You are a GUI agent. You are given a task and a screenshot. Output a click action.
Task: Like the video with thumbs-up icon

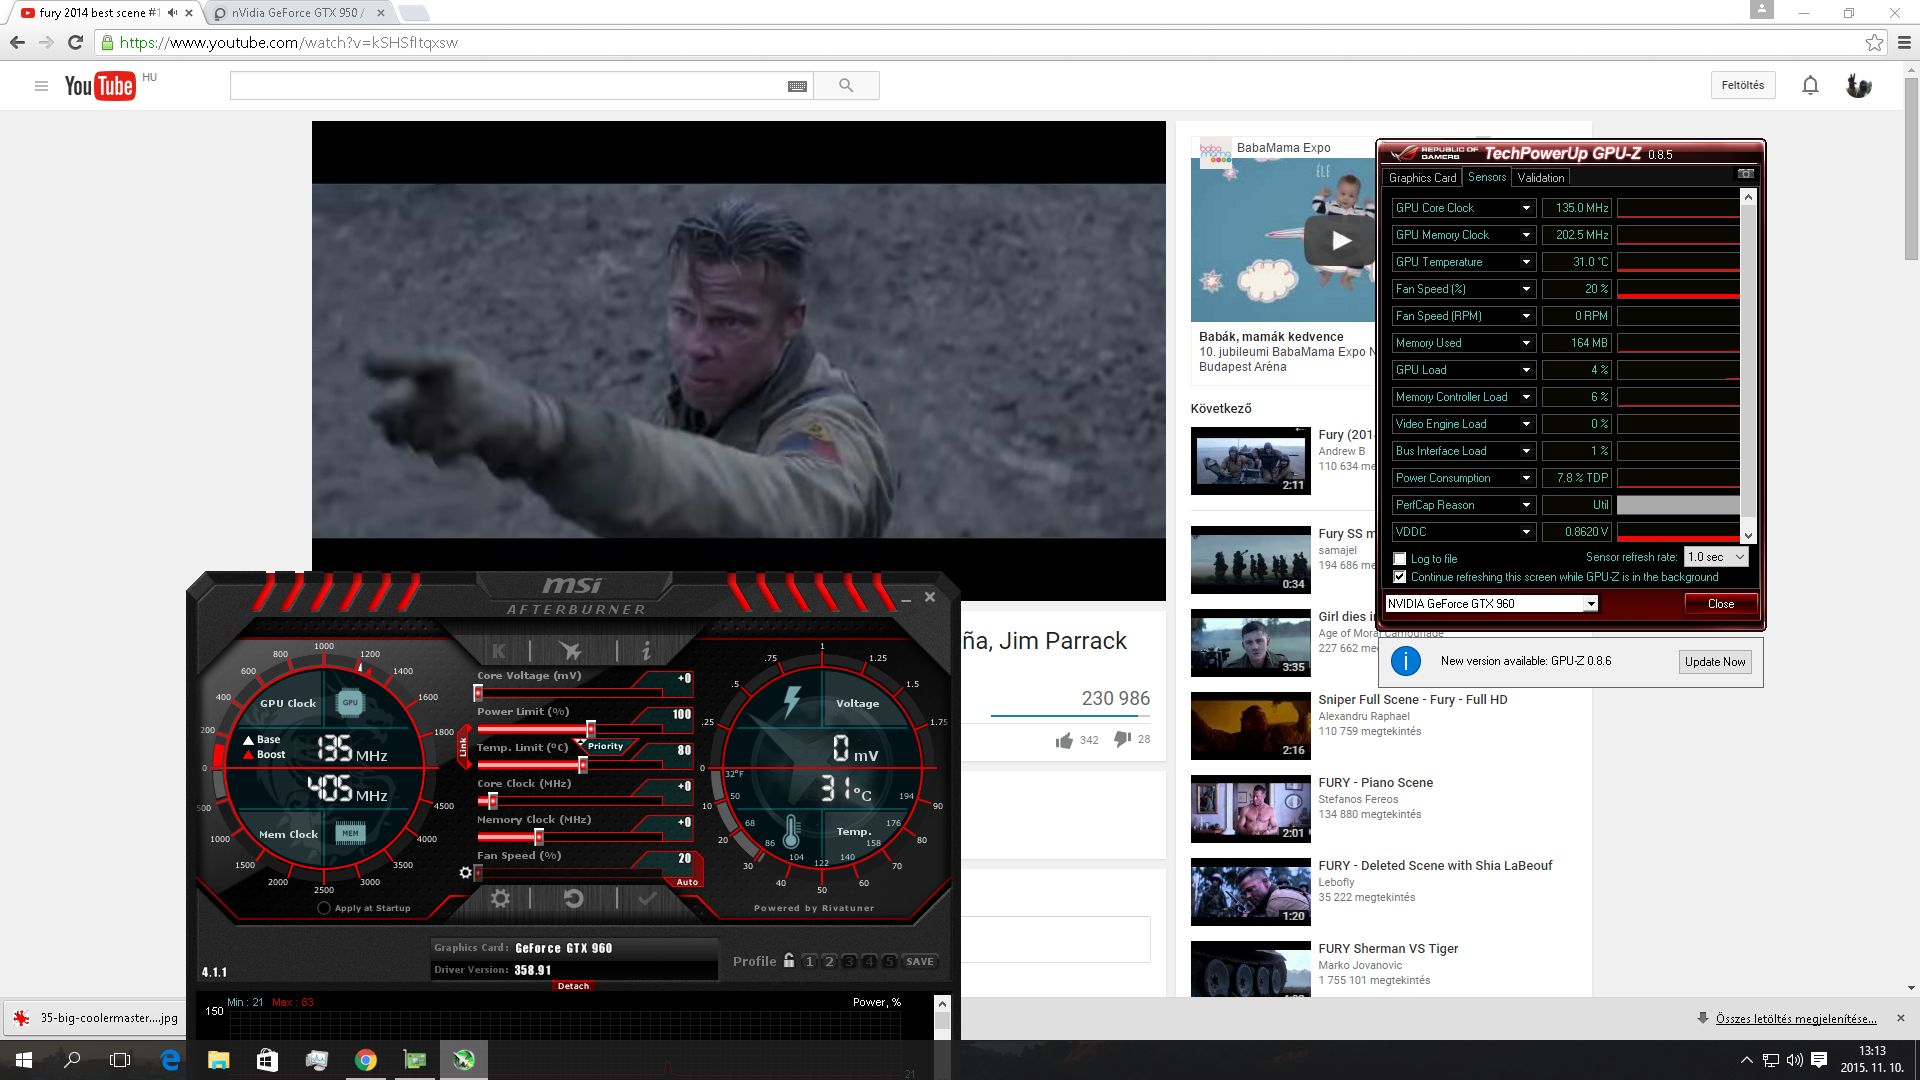(1064, 740)
